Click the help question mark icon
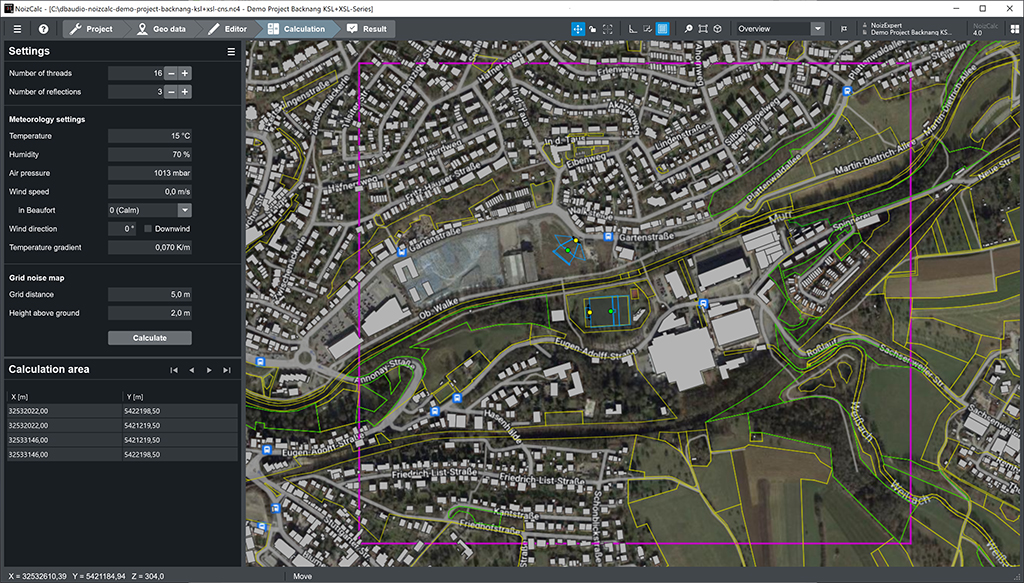Viewport: 1024px width, 583px height. pyautogui.click(x=43, y=29)
